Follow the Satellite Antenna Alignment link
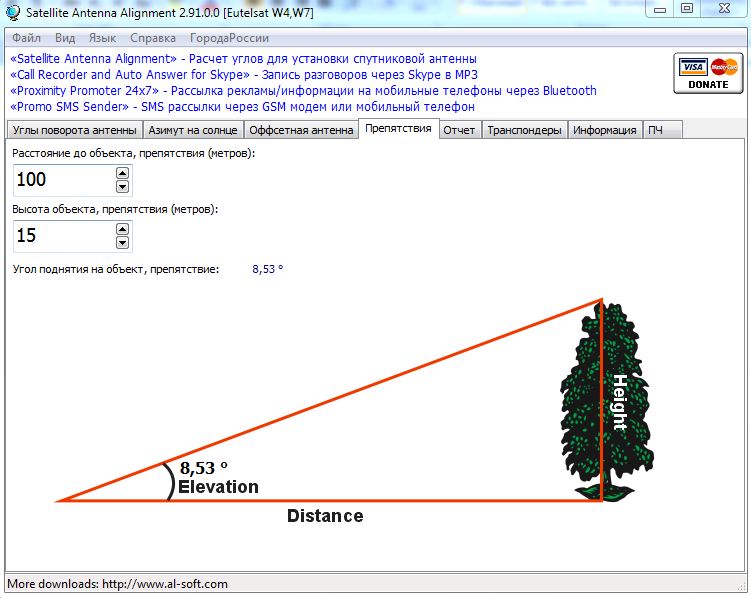The image size is (751, 598). 93,59
